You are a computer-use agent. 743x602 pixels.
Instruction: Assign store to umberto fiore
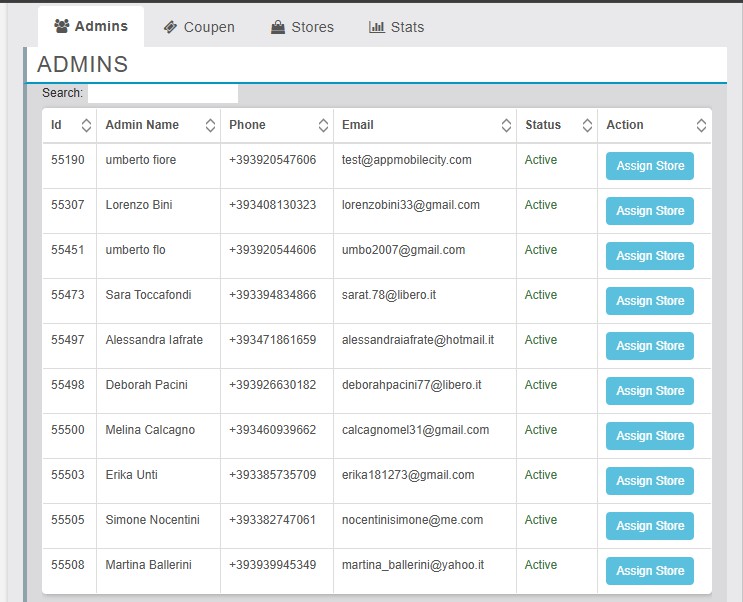tap(650, 166)
